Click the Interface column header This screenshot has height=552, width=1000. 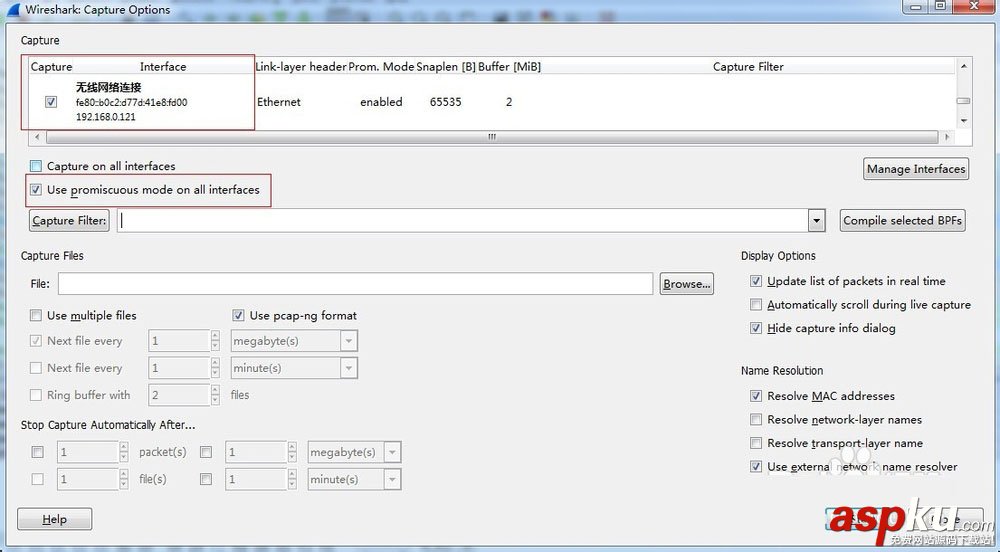(x=163, y=67)
